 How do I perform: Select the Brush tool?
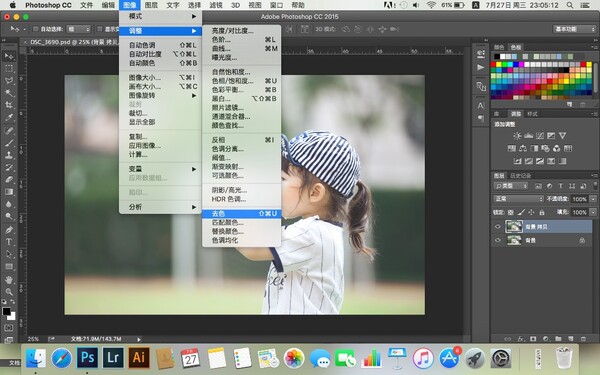click(x=9, y=143)
